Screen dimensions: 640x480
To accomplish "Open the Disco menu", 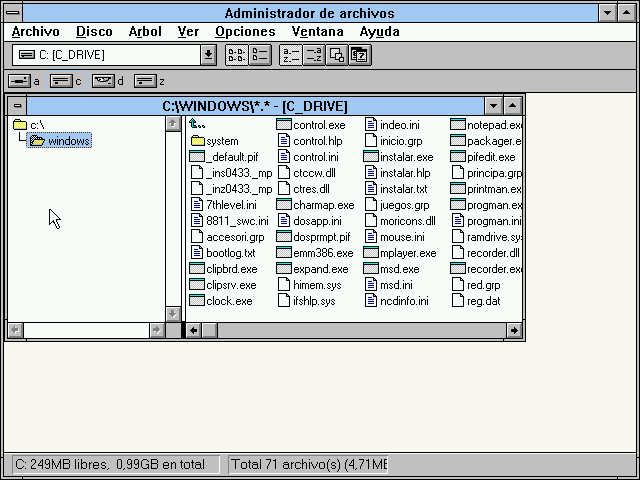I will (x=94, y=31).
